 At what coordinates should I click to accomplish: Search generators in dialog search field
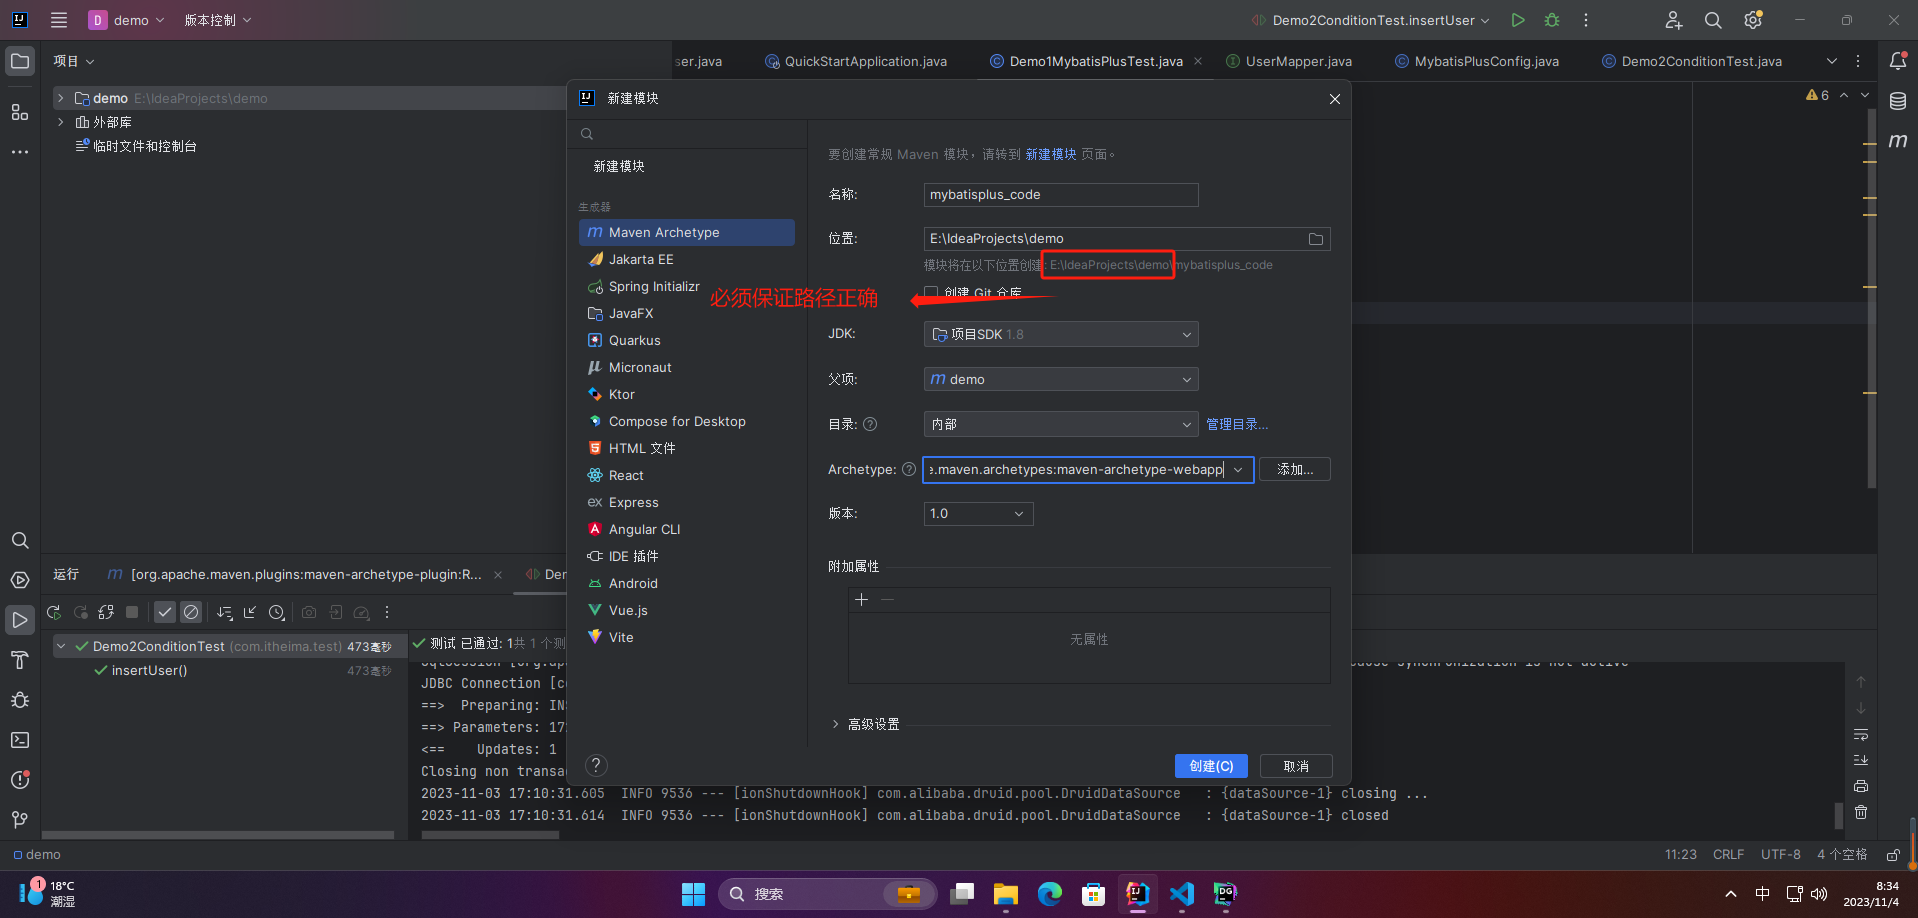coord(687,134)
